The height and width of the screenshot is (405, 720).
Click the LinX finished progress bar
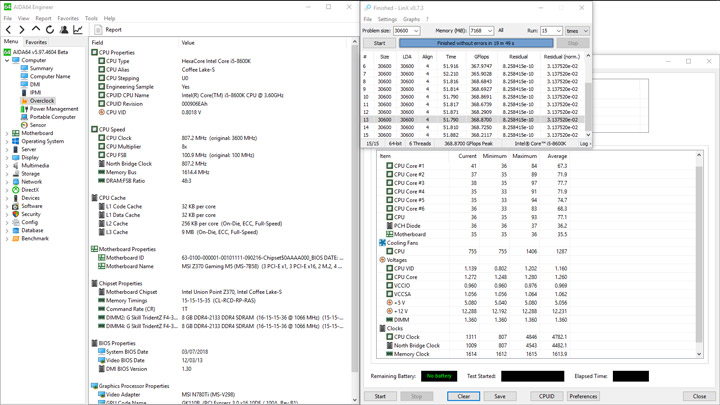[476, 43]
